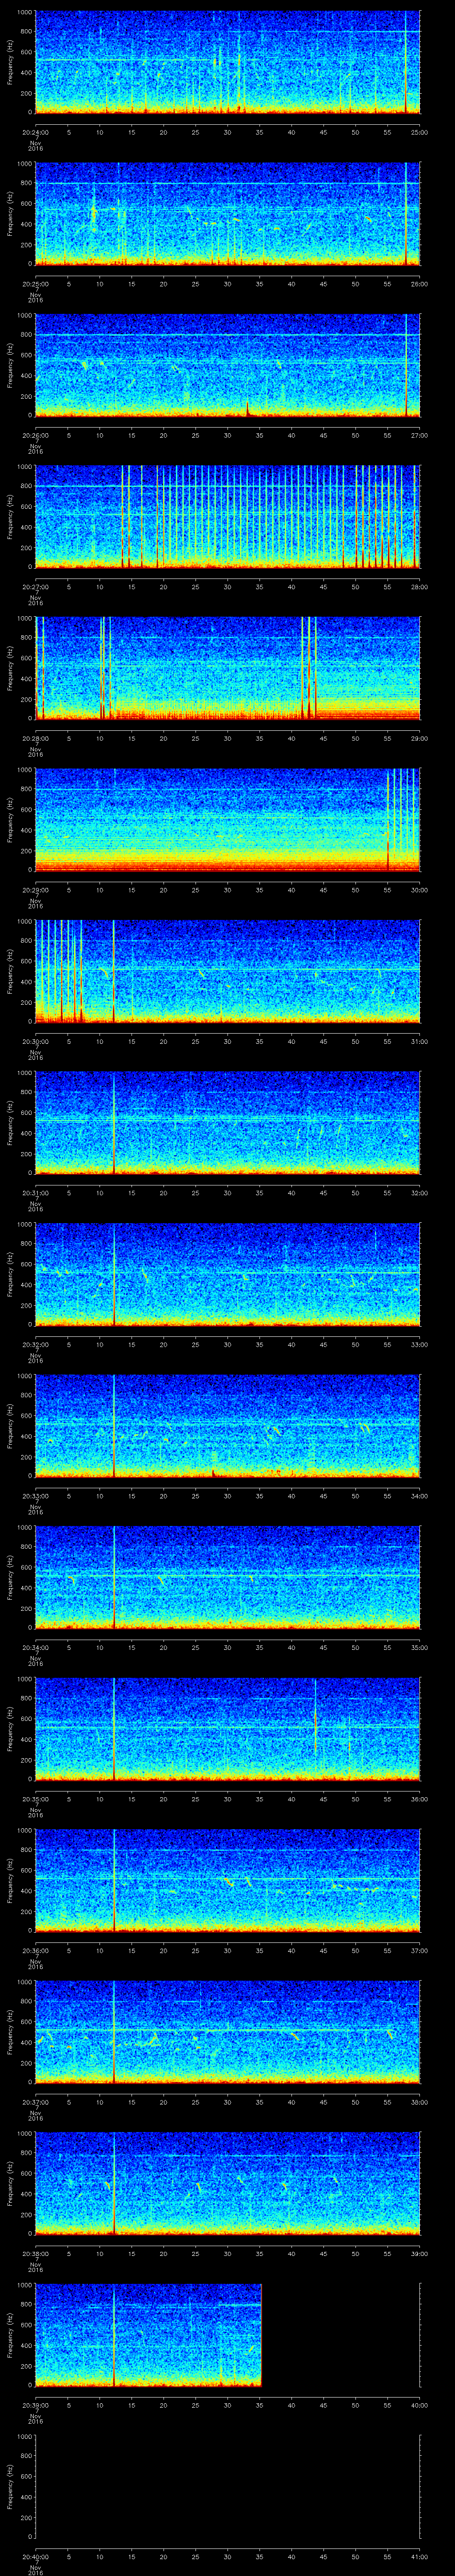This screenshot has height=2576, width=455.
Task: Click the '25:00' end time label
Action: pyautogui.click(x=420, y=132)
